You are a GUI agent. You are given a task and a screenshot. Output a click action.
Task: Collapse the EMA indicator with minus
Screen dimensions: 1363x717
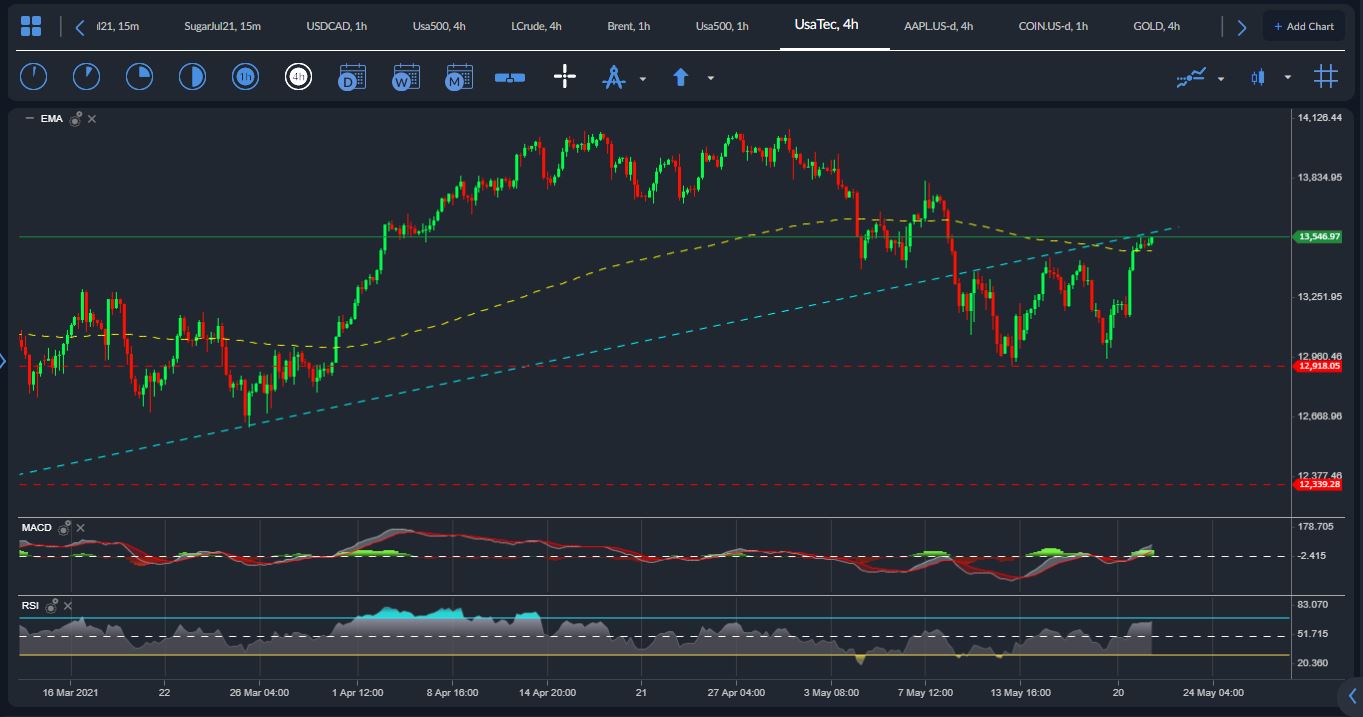pos(29,119)
